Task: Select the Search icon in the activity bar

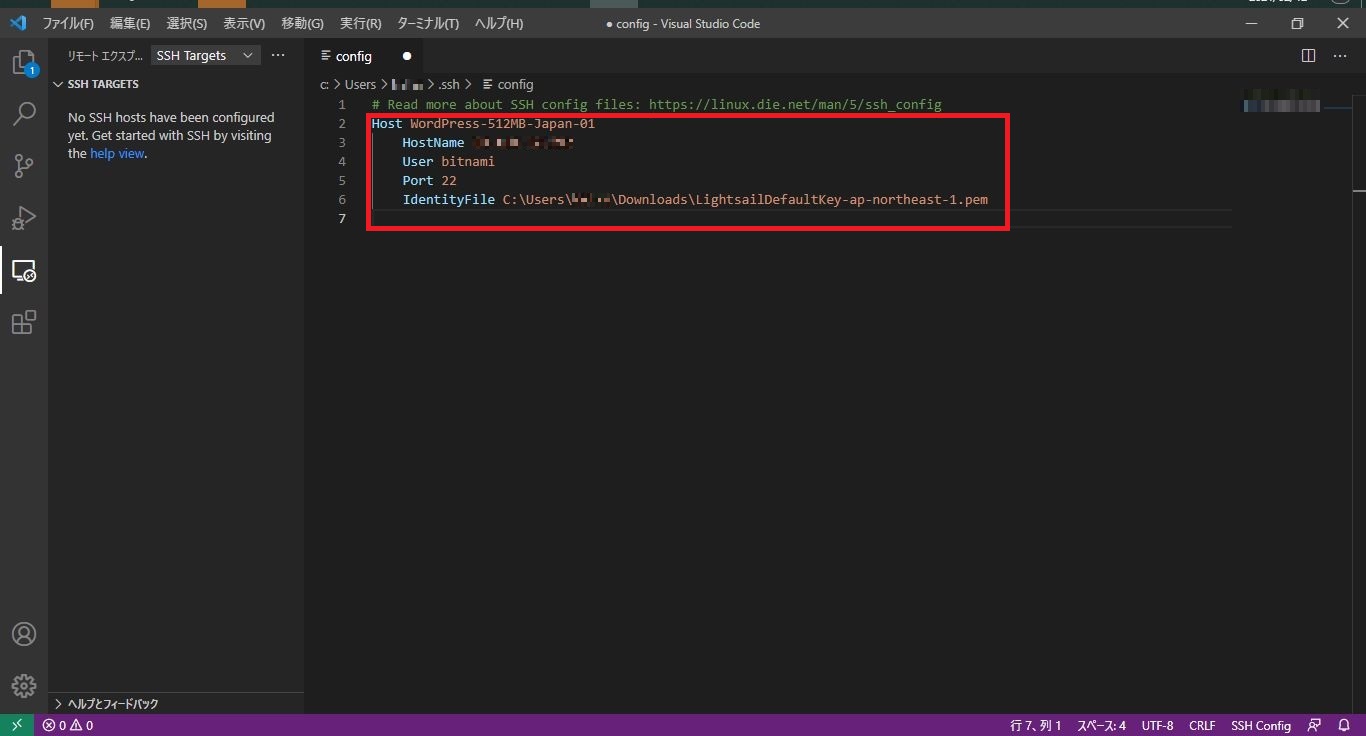Action: [x=23, y=114]
